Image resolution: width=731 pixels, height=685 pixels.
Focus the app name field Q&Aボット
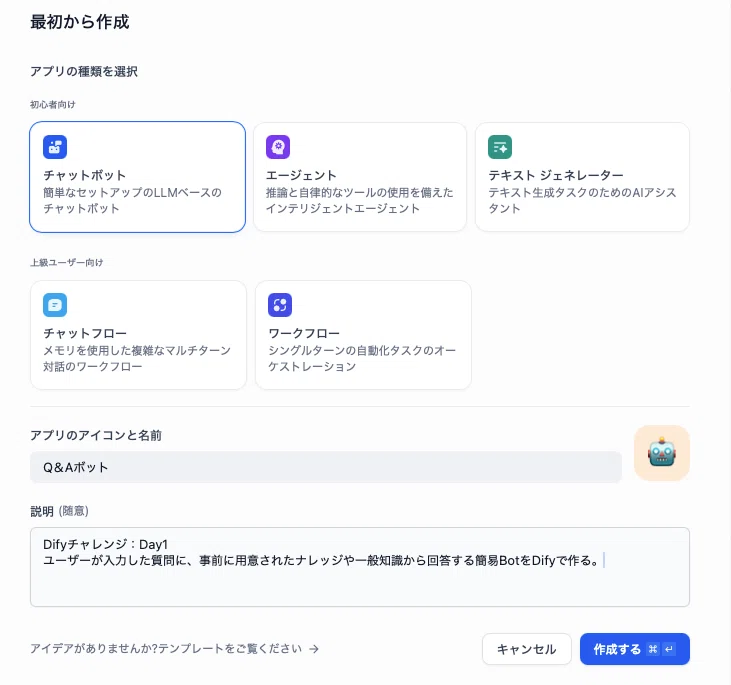[x=326, y=467]
